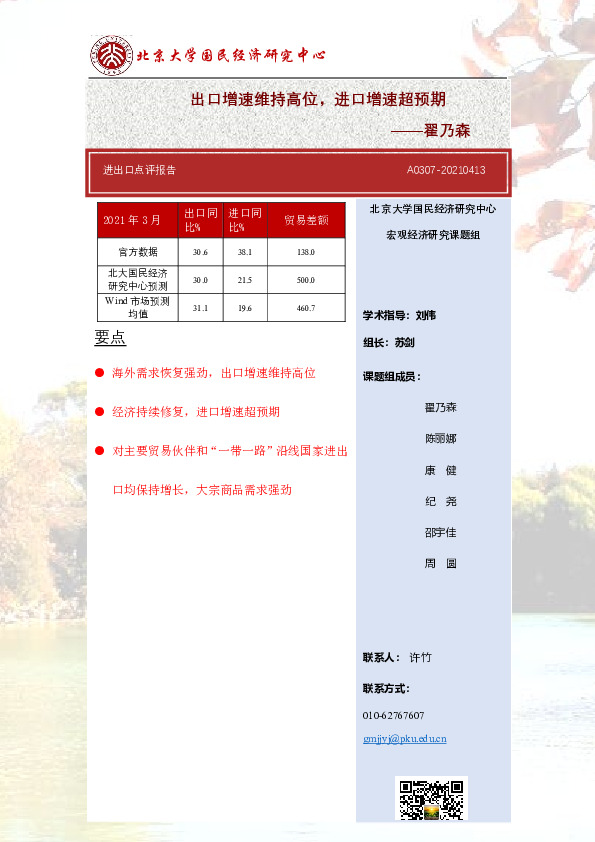The width and height of the screenshot is (595, 842).
Task: Click sidebar heading 北京大学国民经济研究中心
Action: click(433, 209)
